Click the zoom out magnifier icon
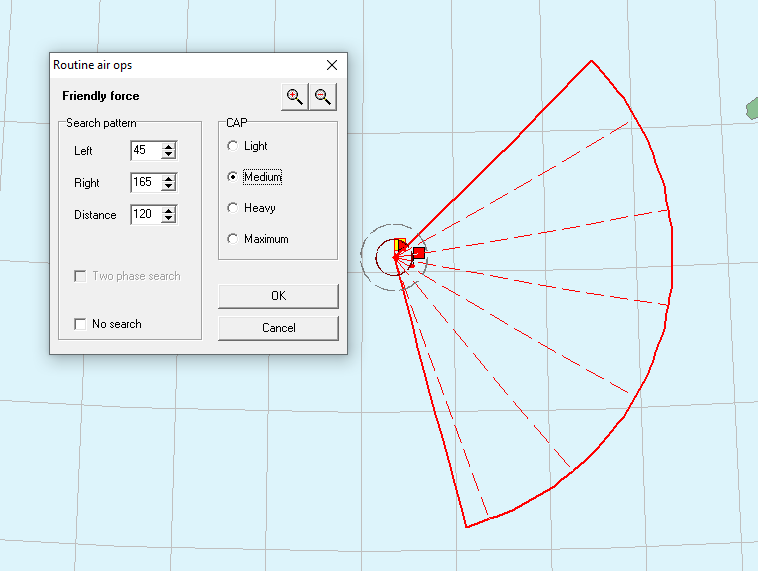758x571 pixels. [322, 96]
